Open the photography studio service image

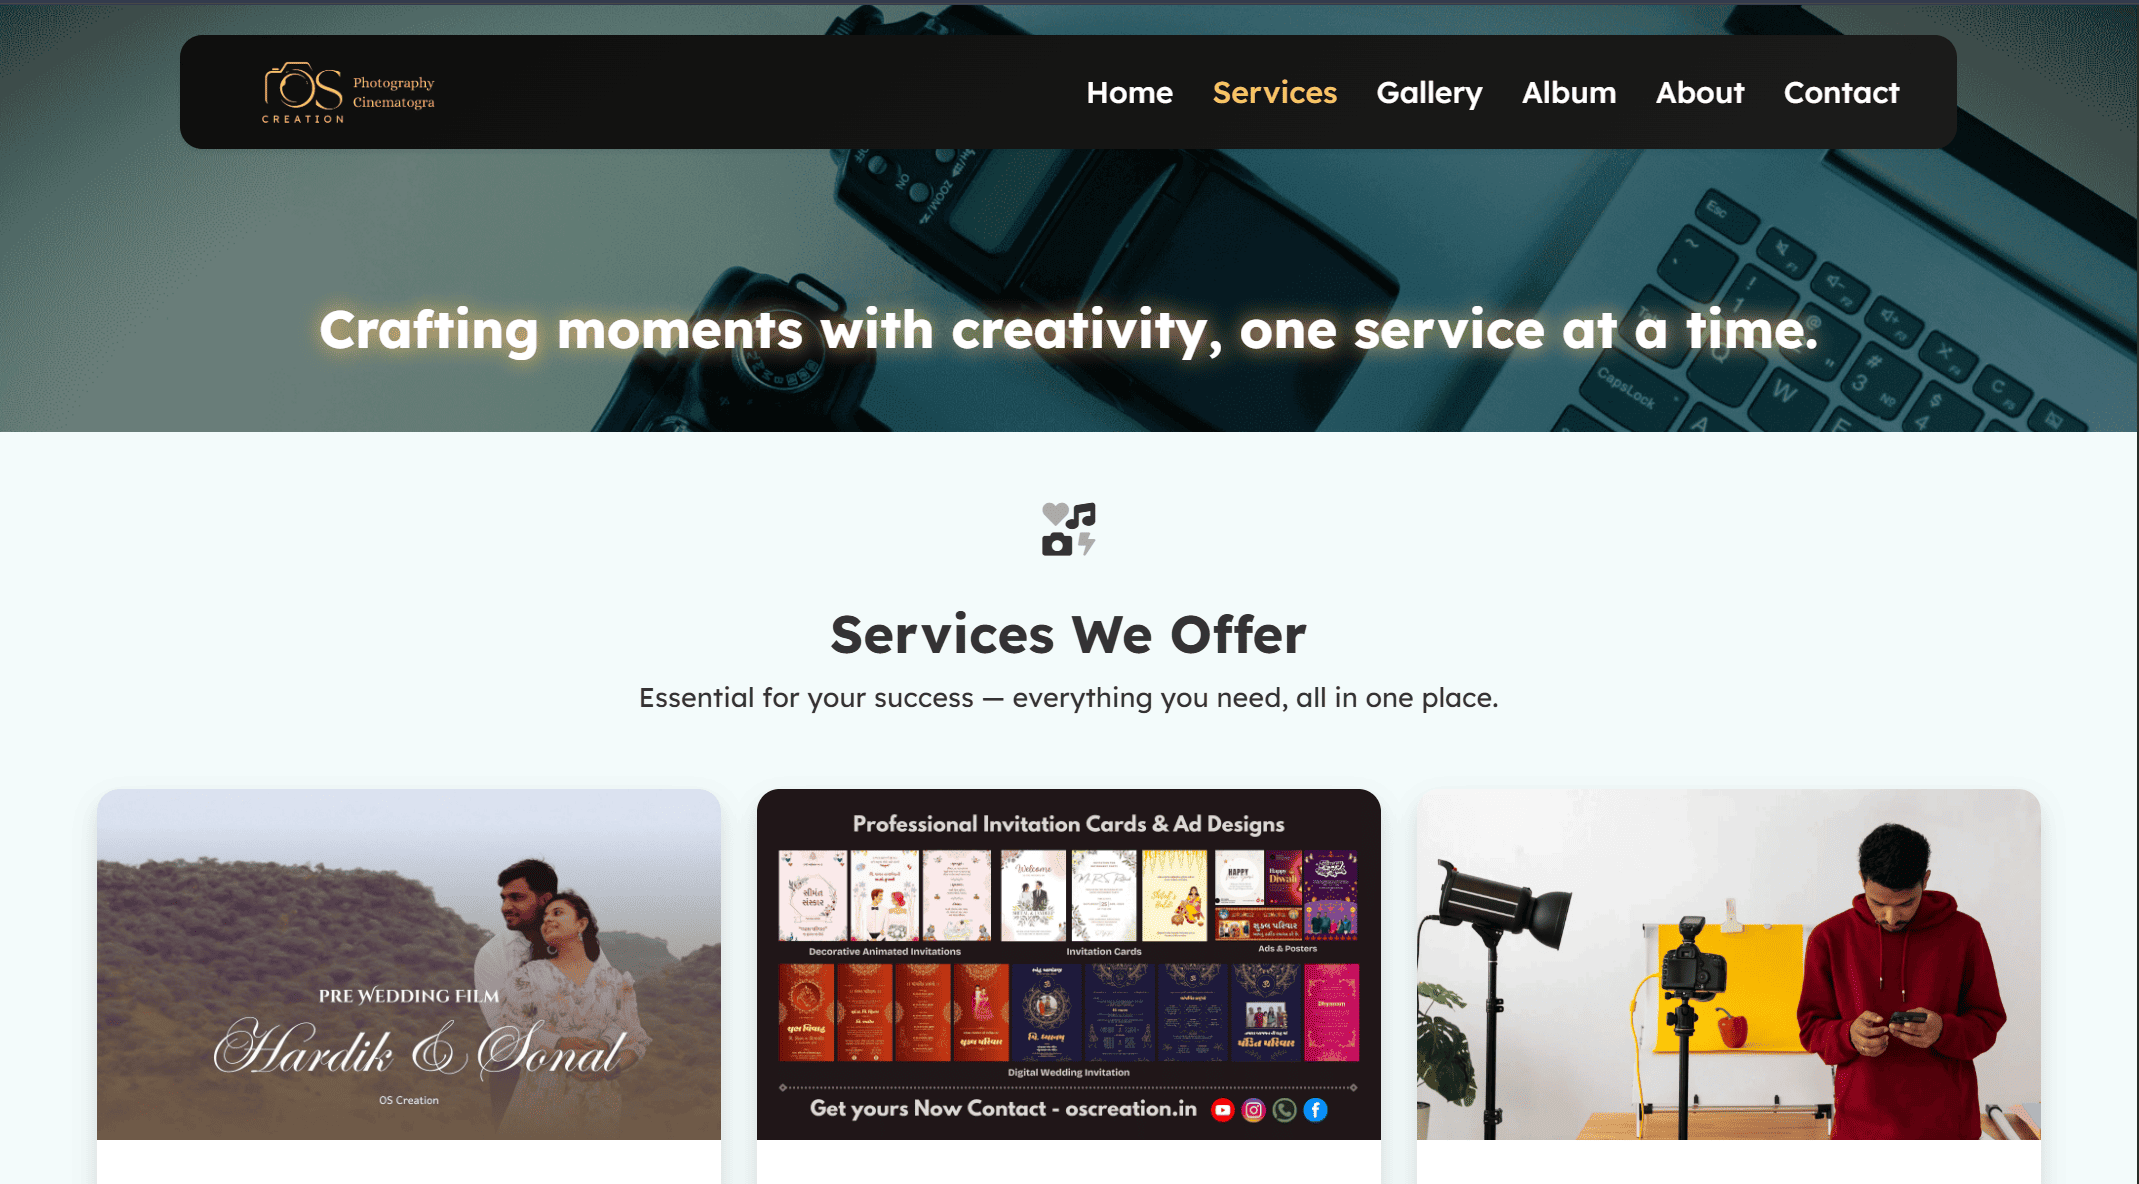coord(1728,965)
